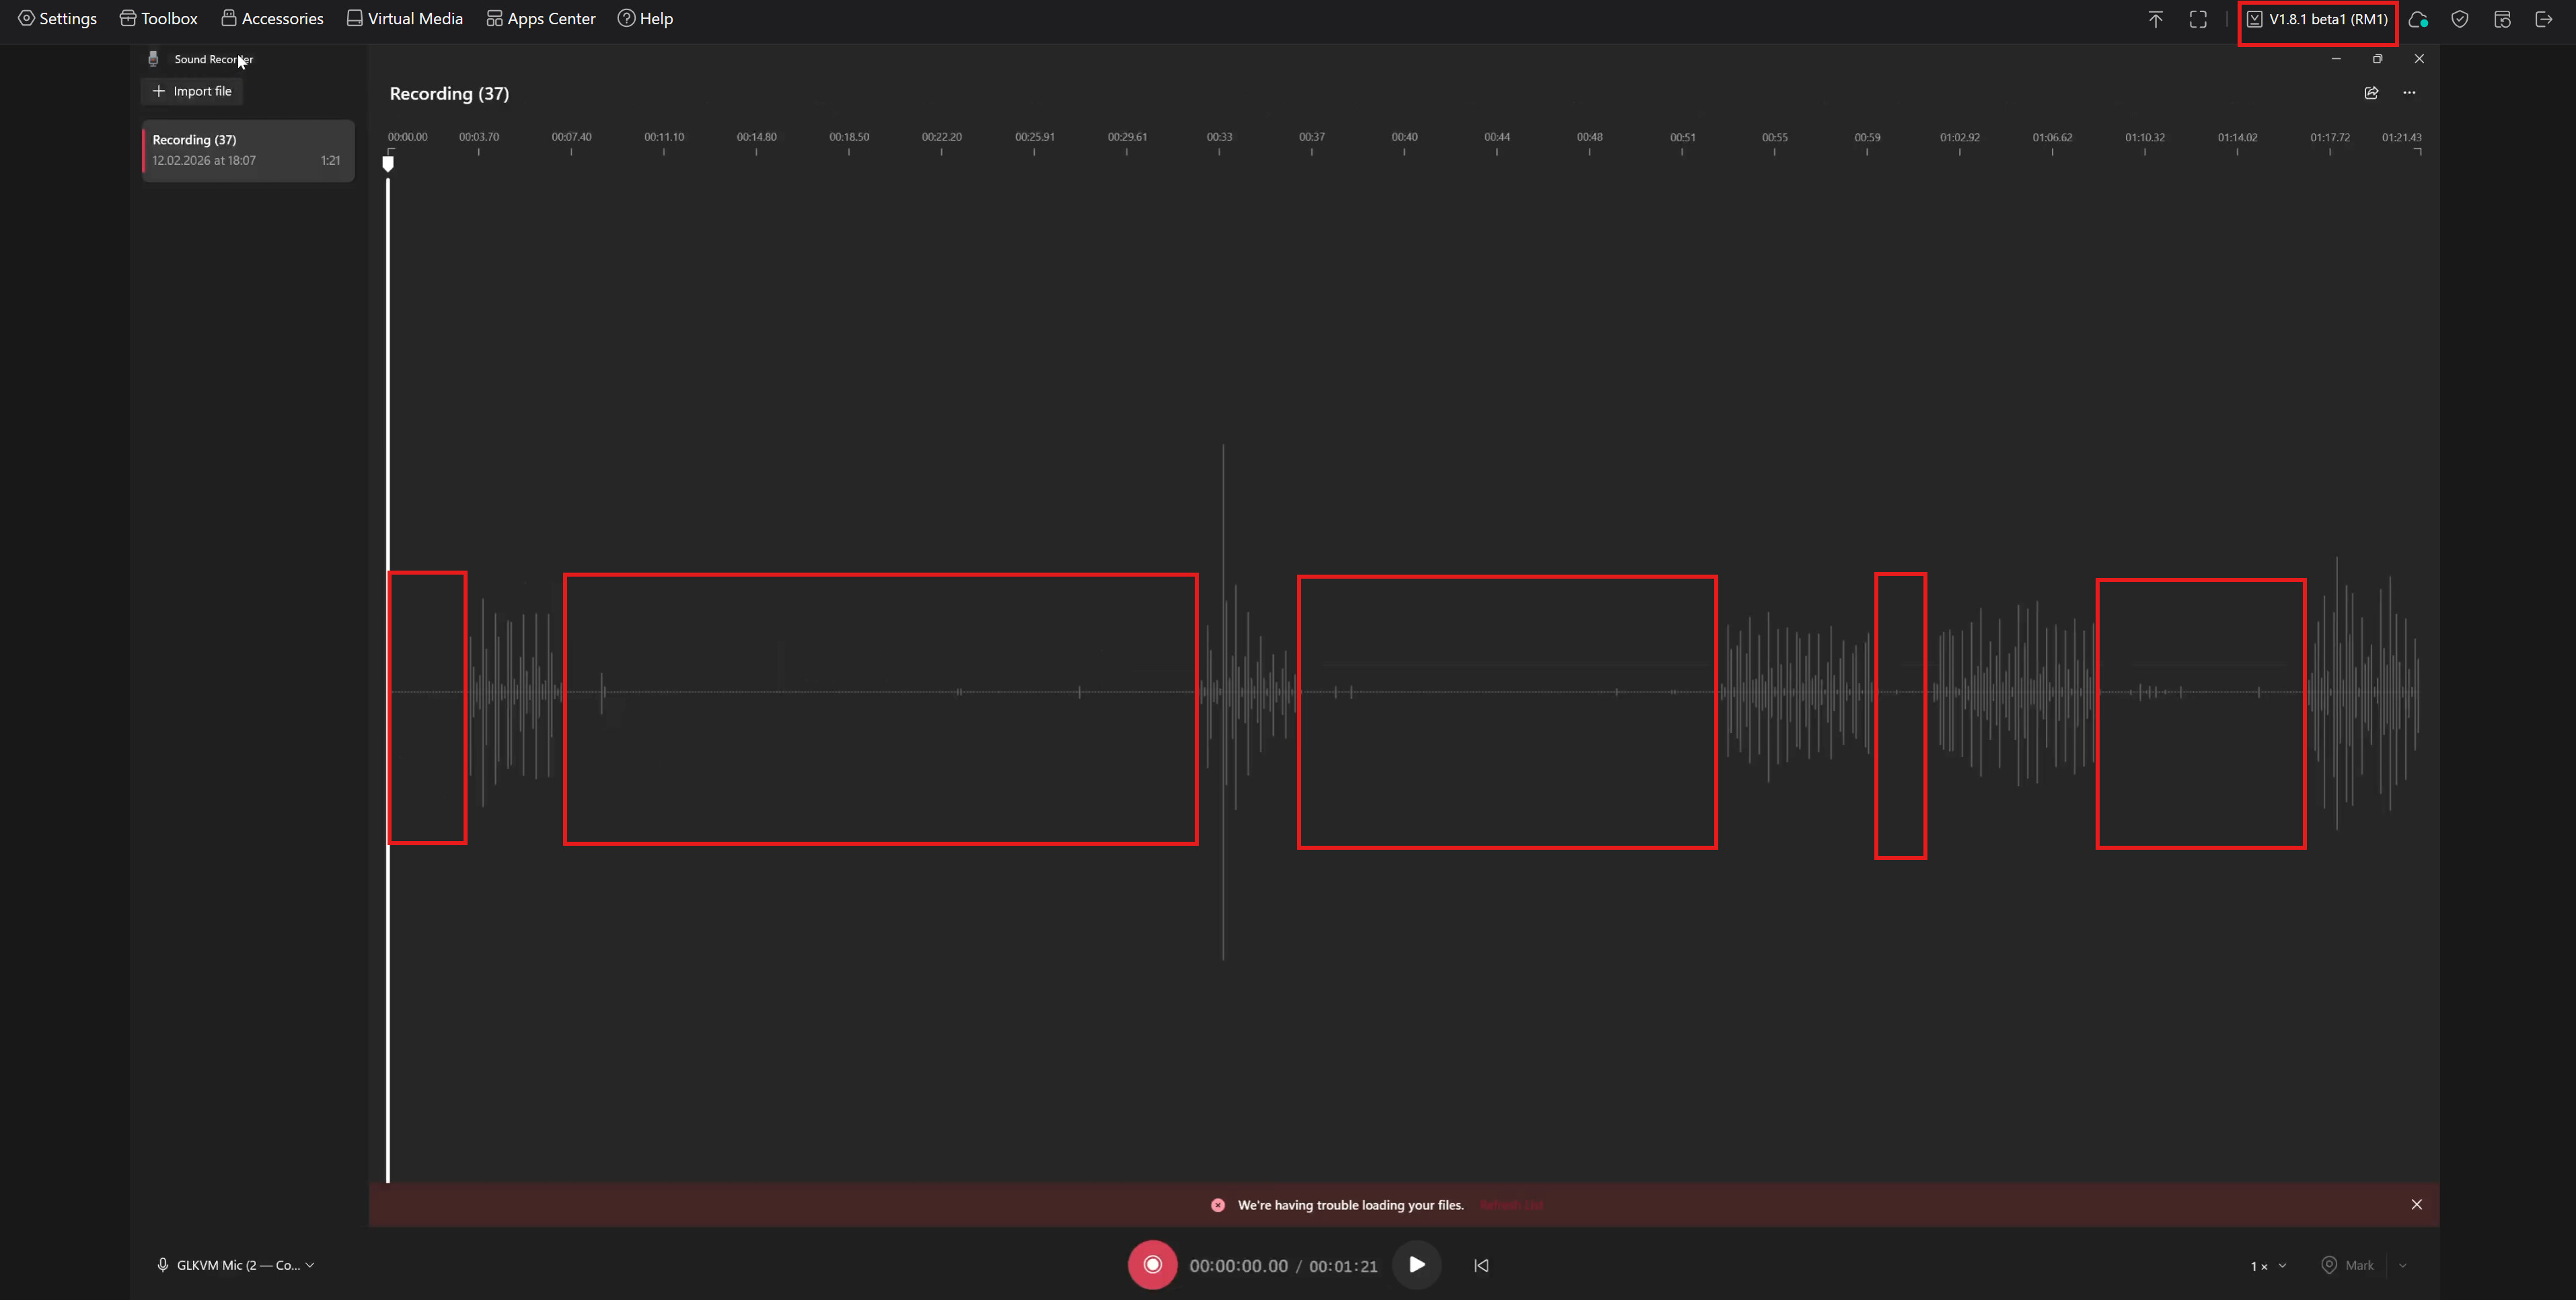Open the shield security icon
Viewport: 2576px width, 1300px height.
(2460, 19)
